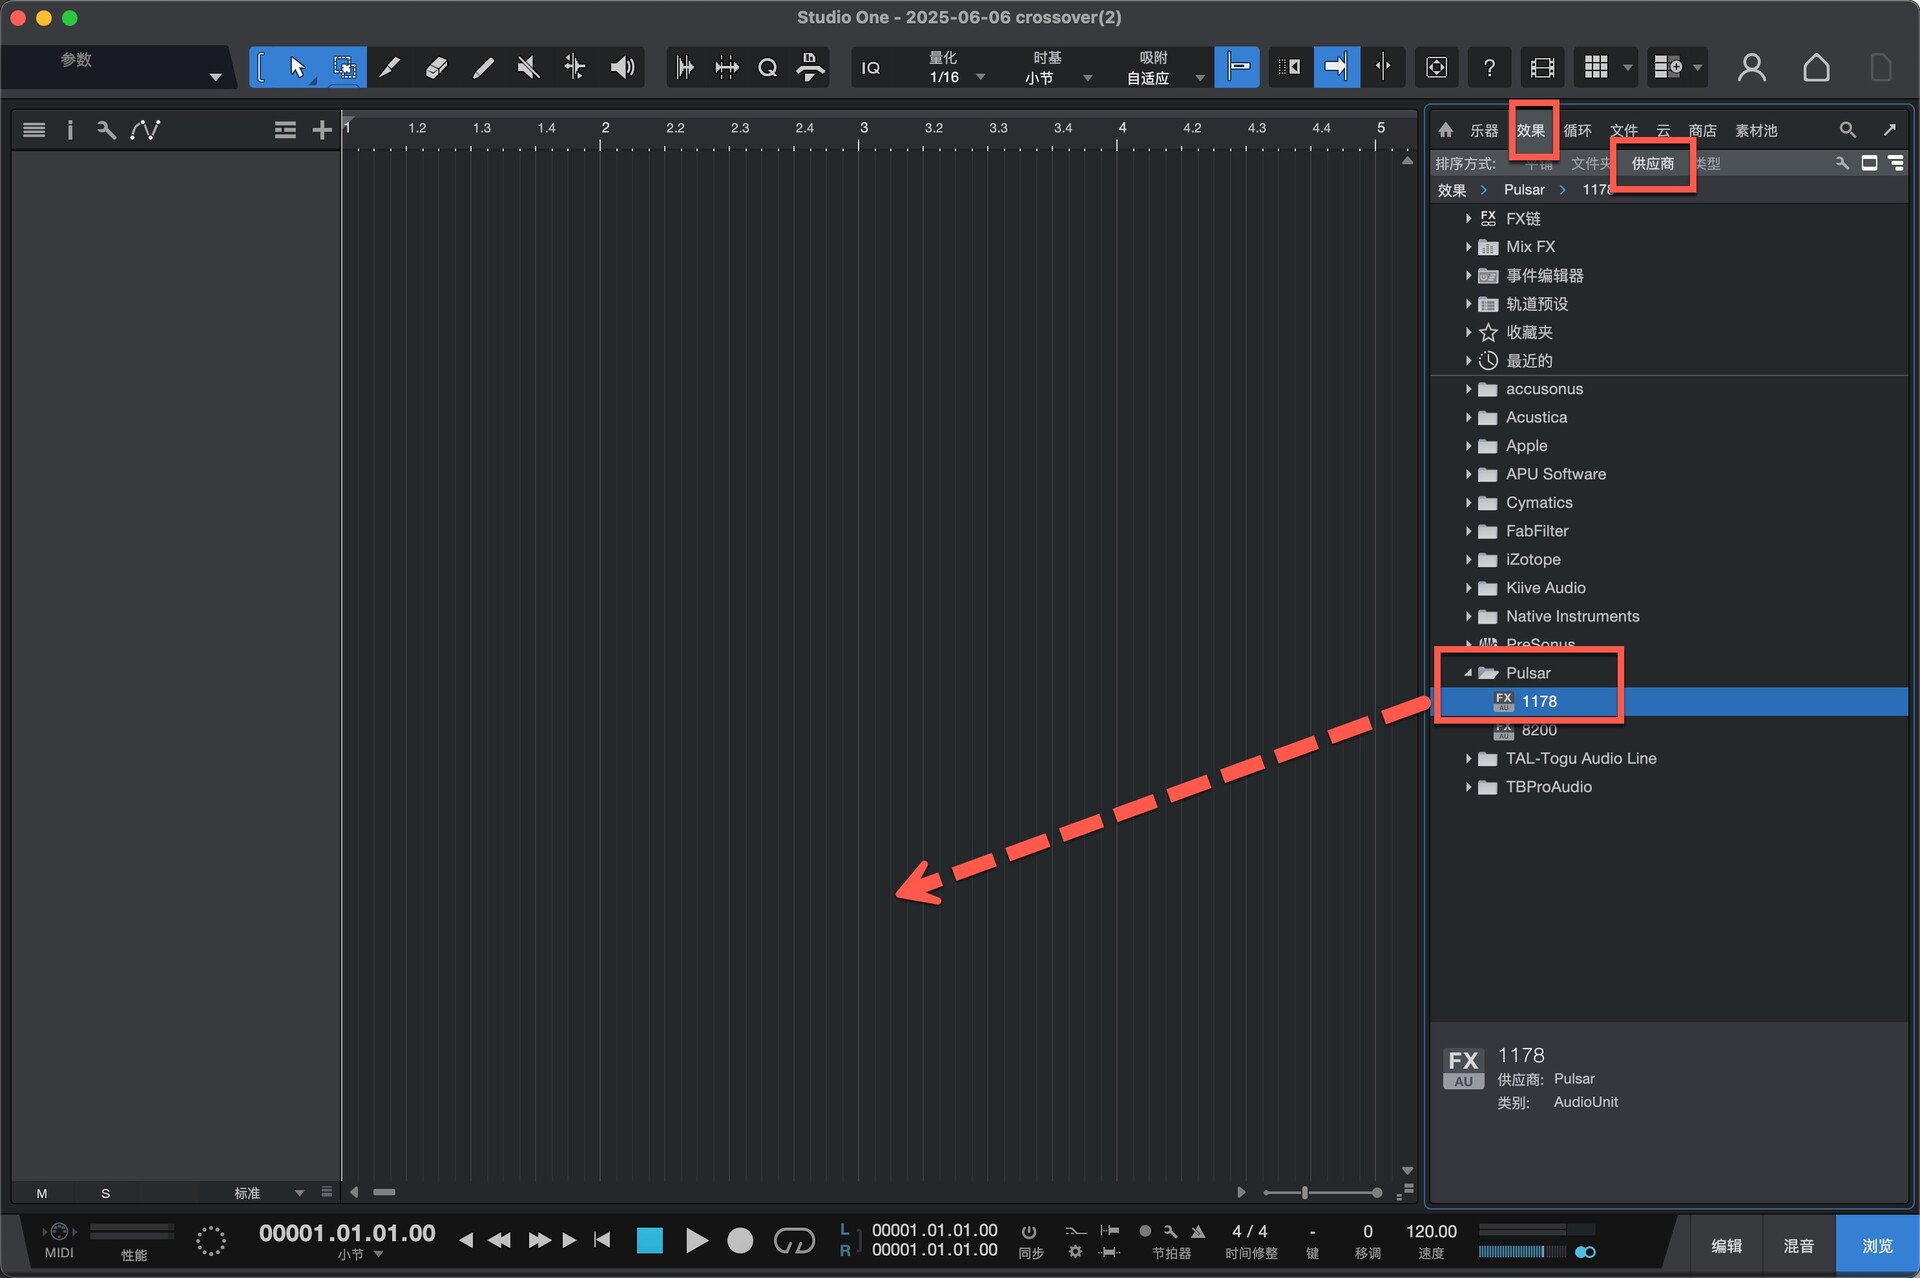
Task: Click Pulsar in the breadcrumb path
Action: pos(1524,190)
